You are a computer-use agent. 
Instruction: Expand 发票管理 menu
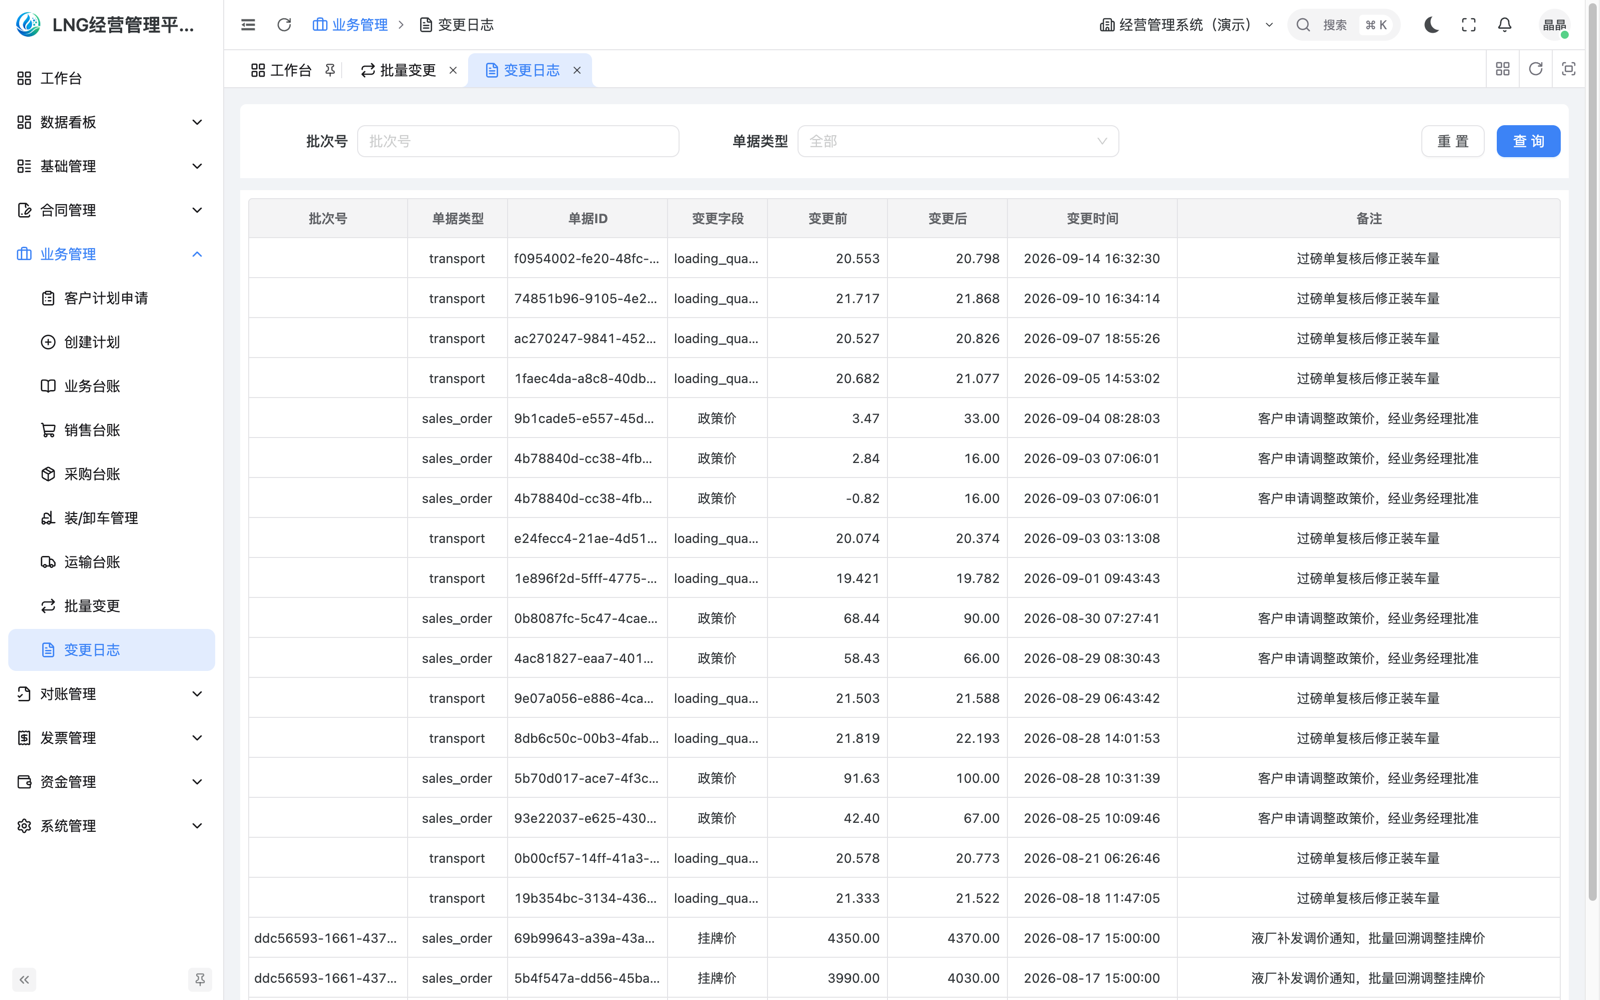(x=111, y=738)
